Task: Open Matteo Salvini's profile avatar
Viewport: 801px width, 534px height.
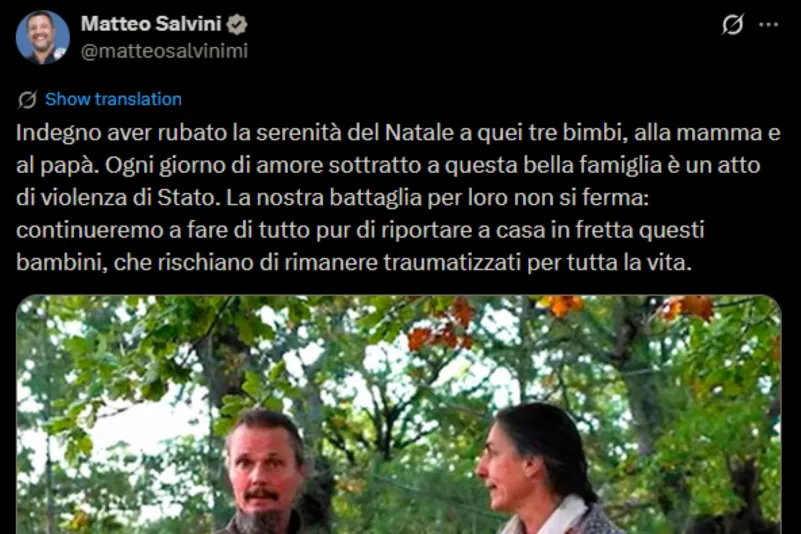Action: pos(43,37)
